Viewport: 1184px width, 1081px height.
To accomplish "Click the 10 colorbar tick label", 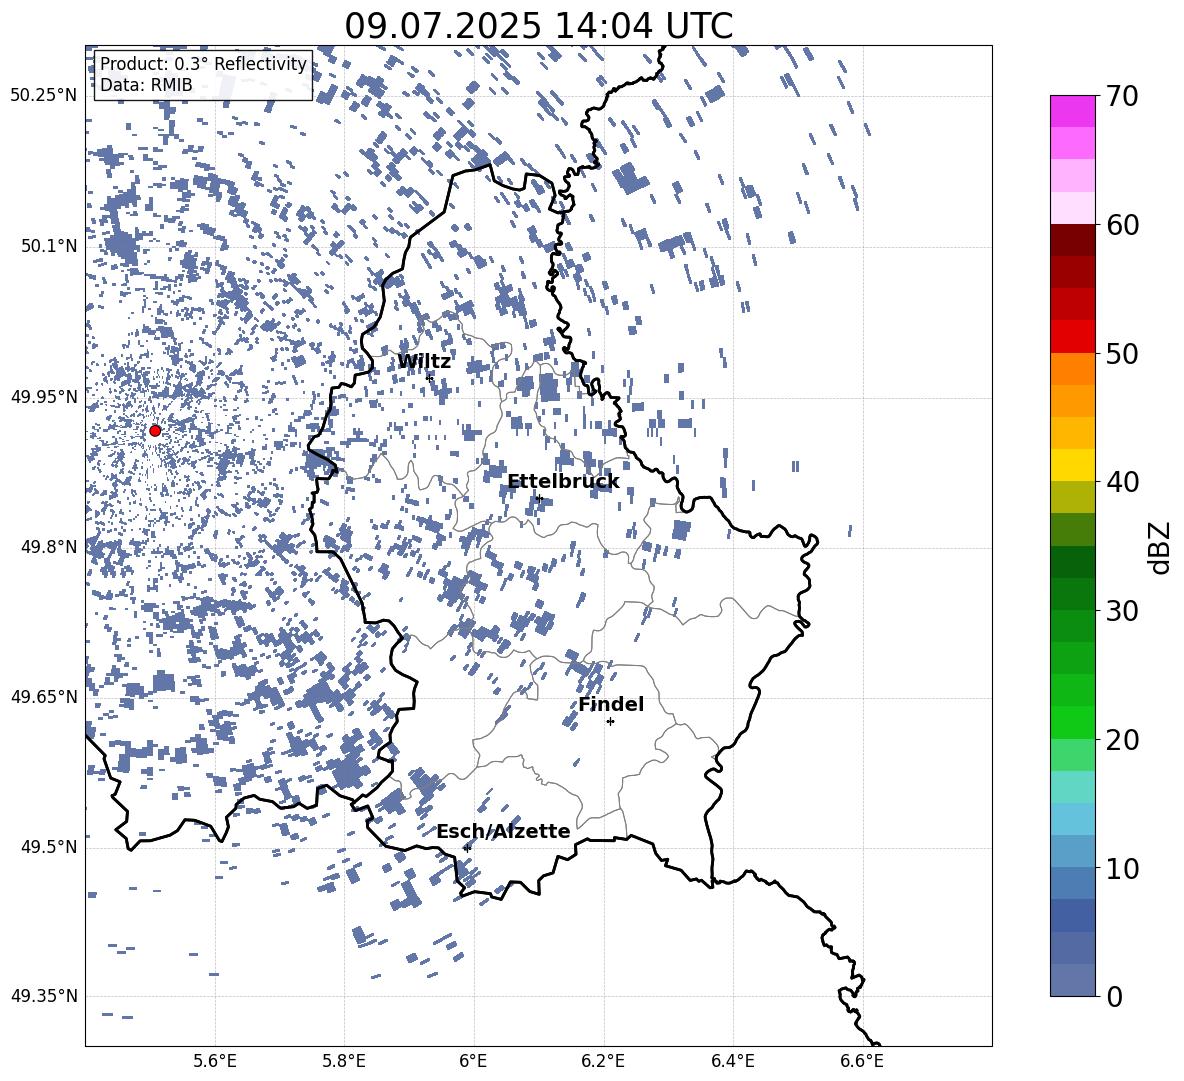I will [x=1122, y=868].
